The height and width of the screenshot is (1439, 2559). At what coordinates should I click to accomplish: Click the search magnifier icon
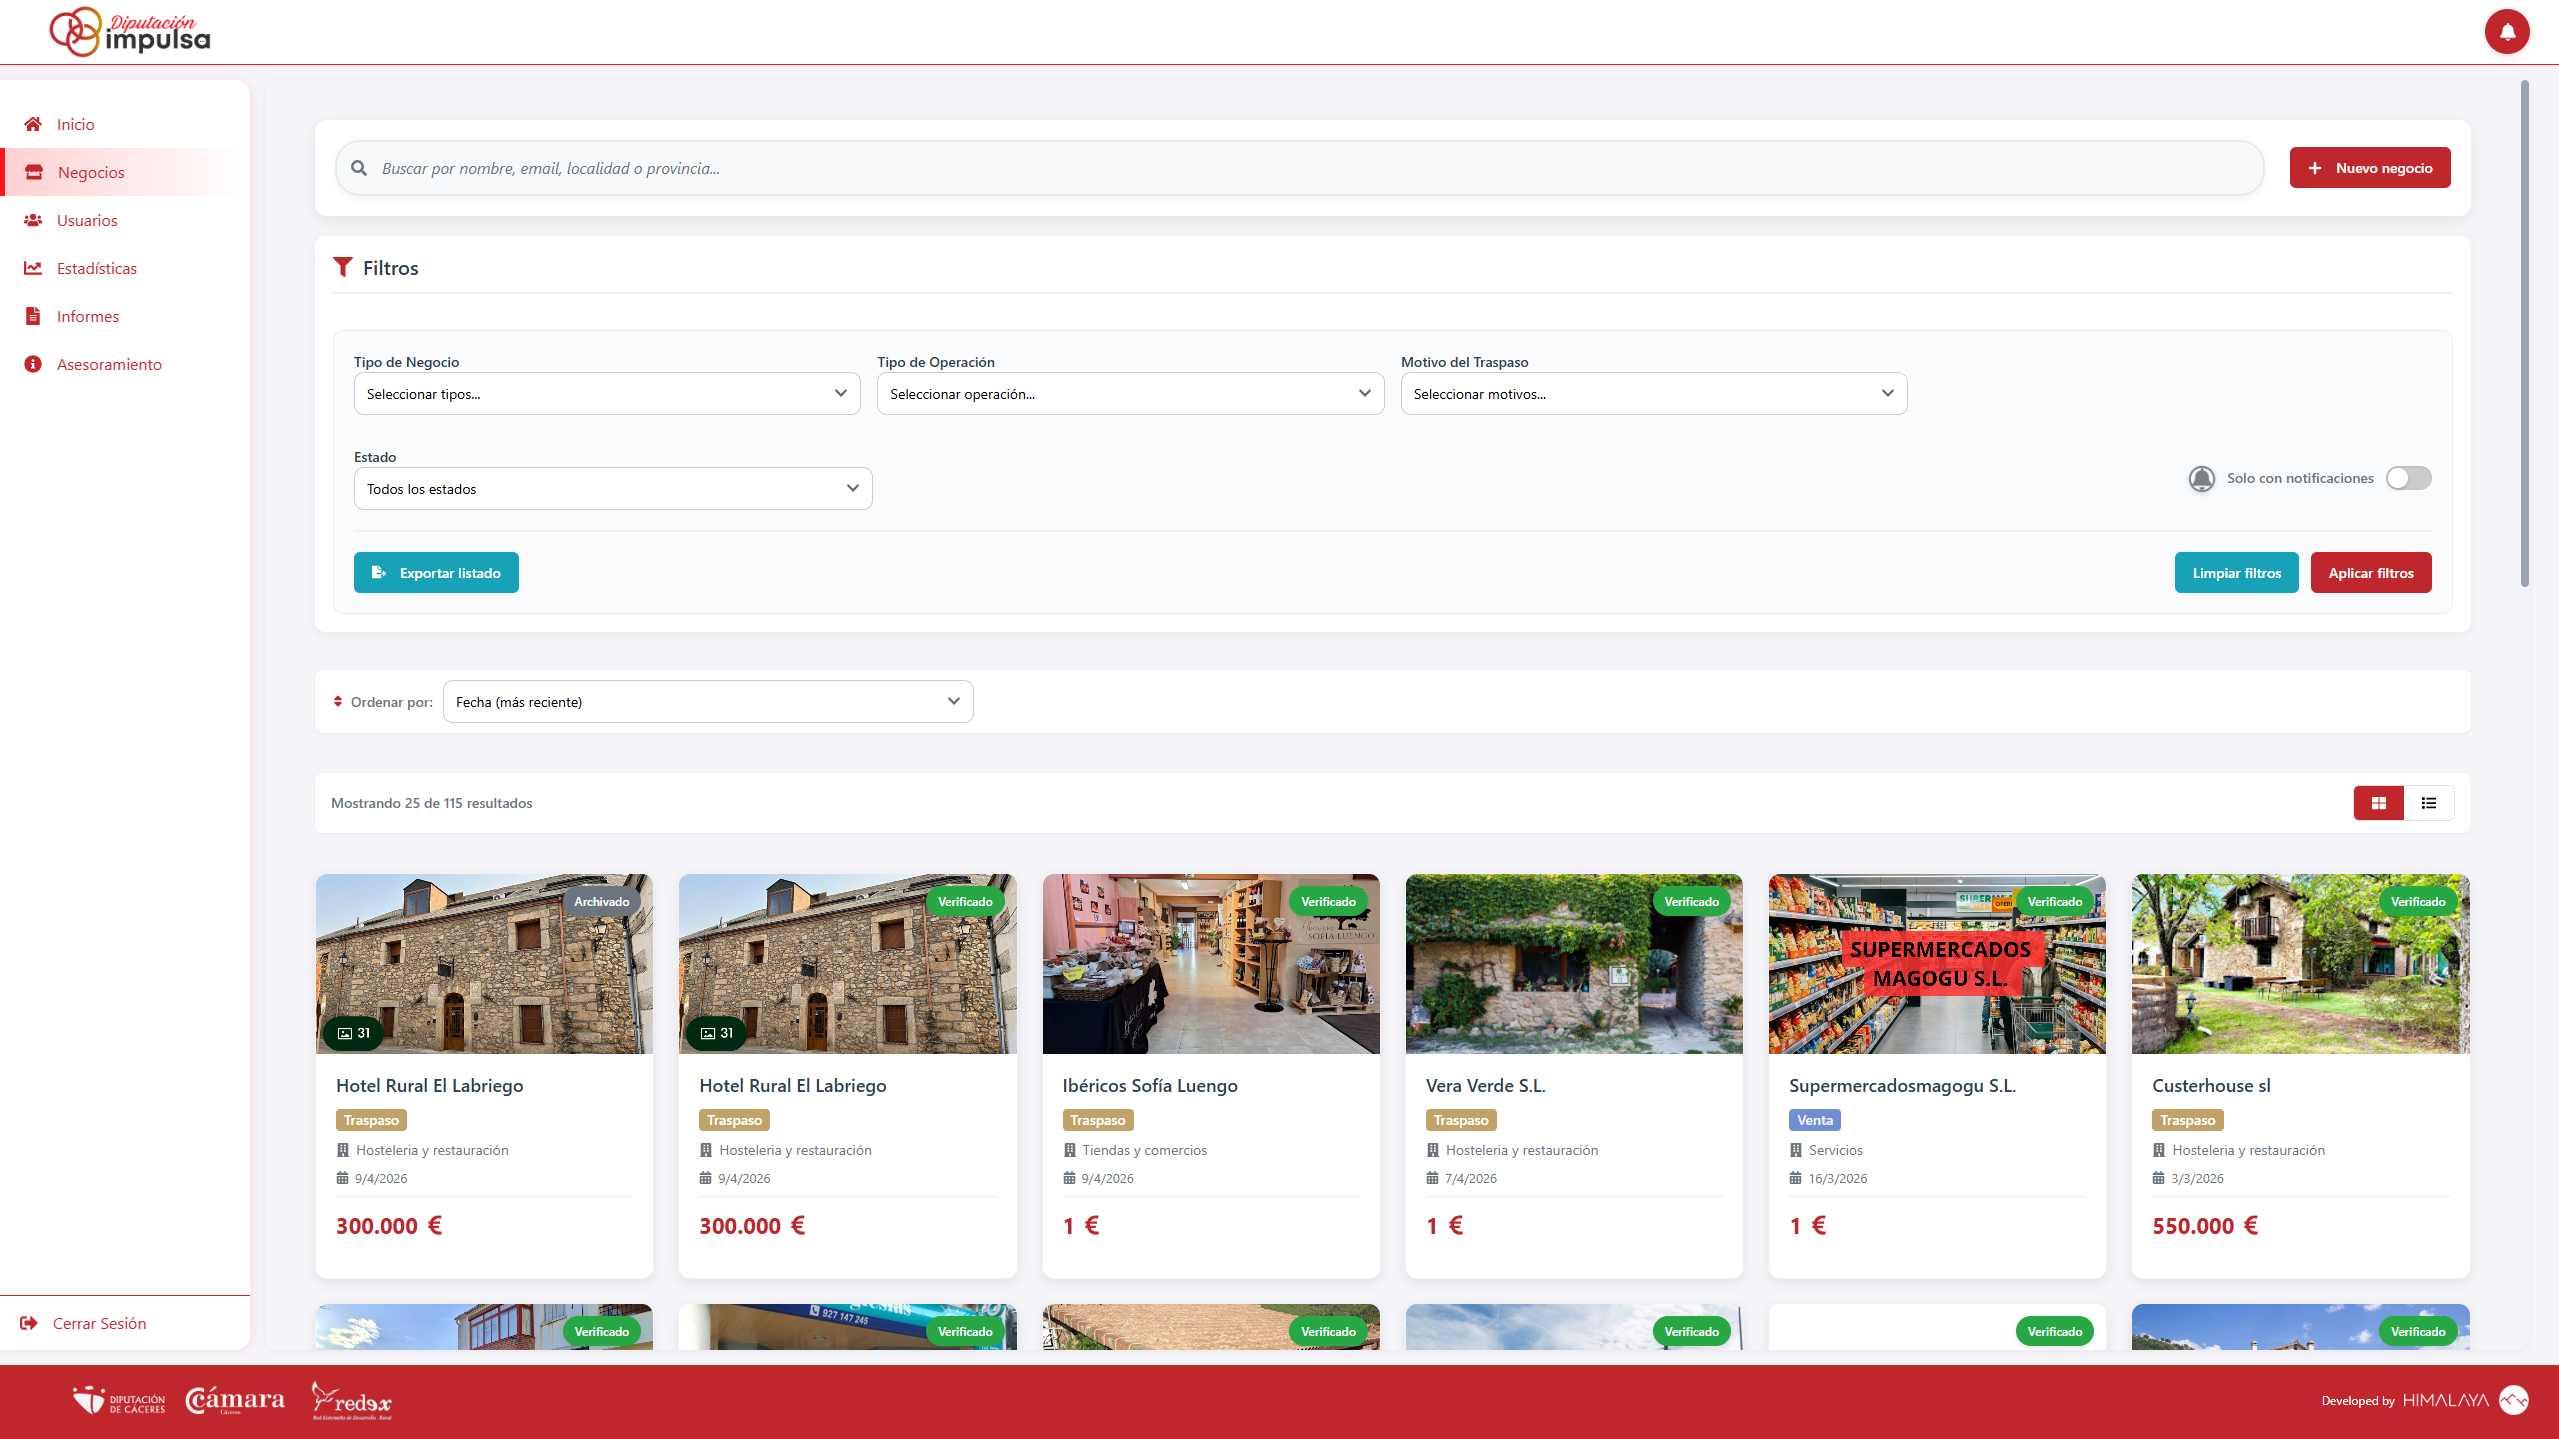pyautogui.click(x=359, y=168)
